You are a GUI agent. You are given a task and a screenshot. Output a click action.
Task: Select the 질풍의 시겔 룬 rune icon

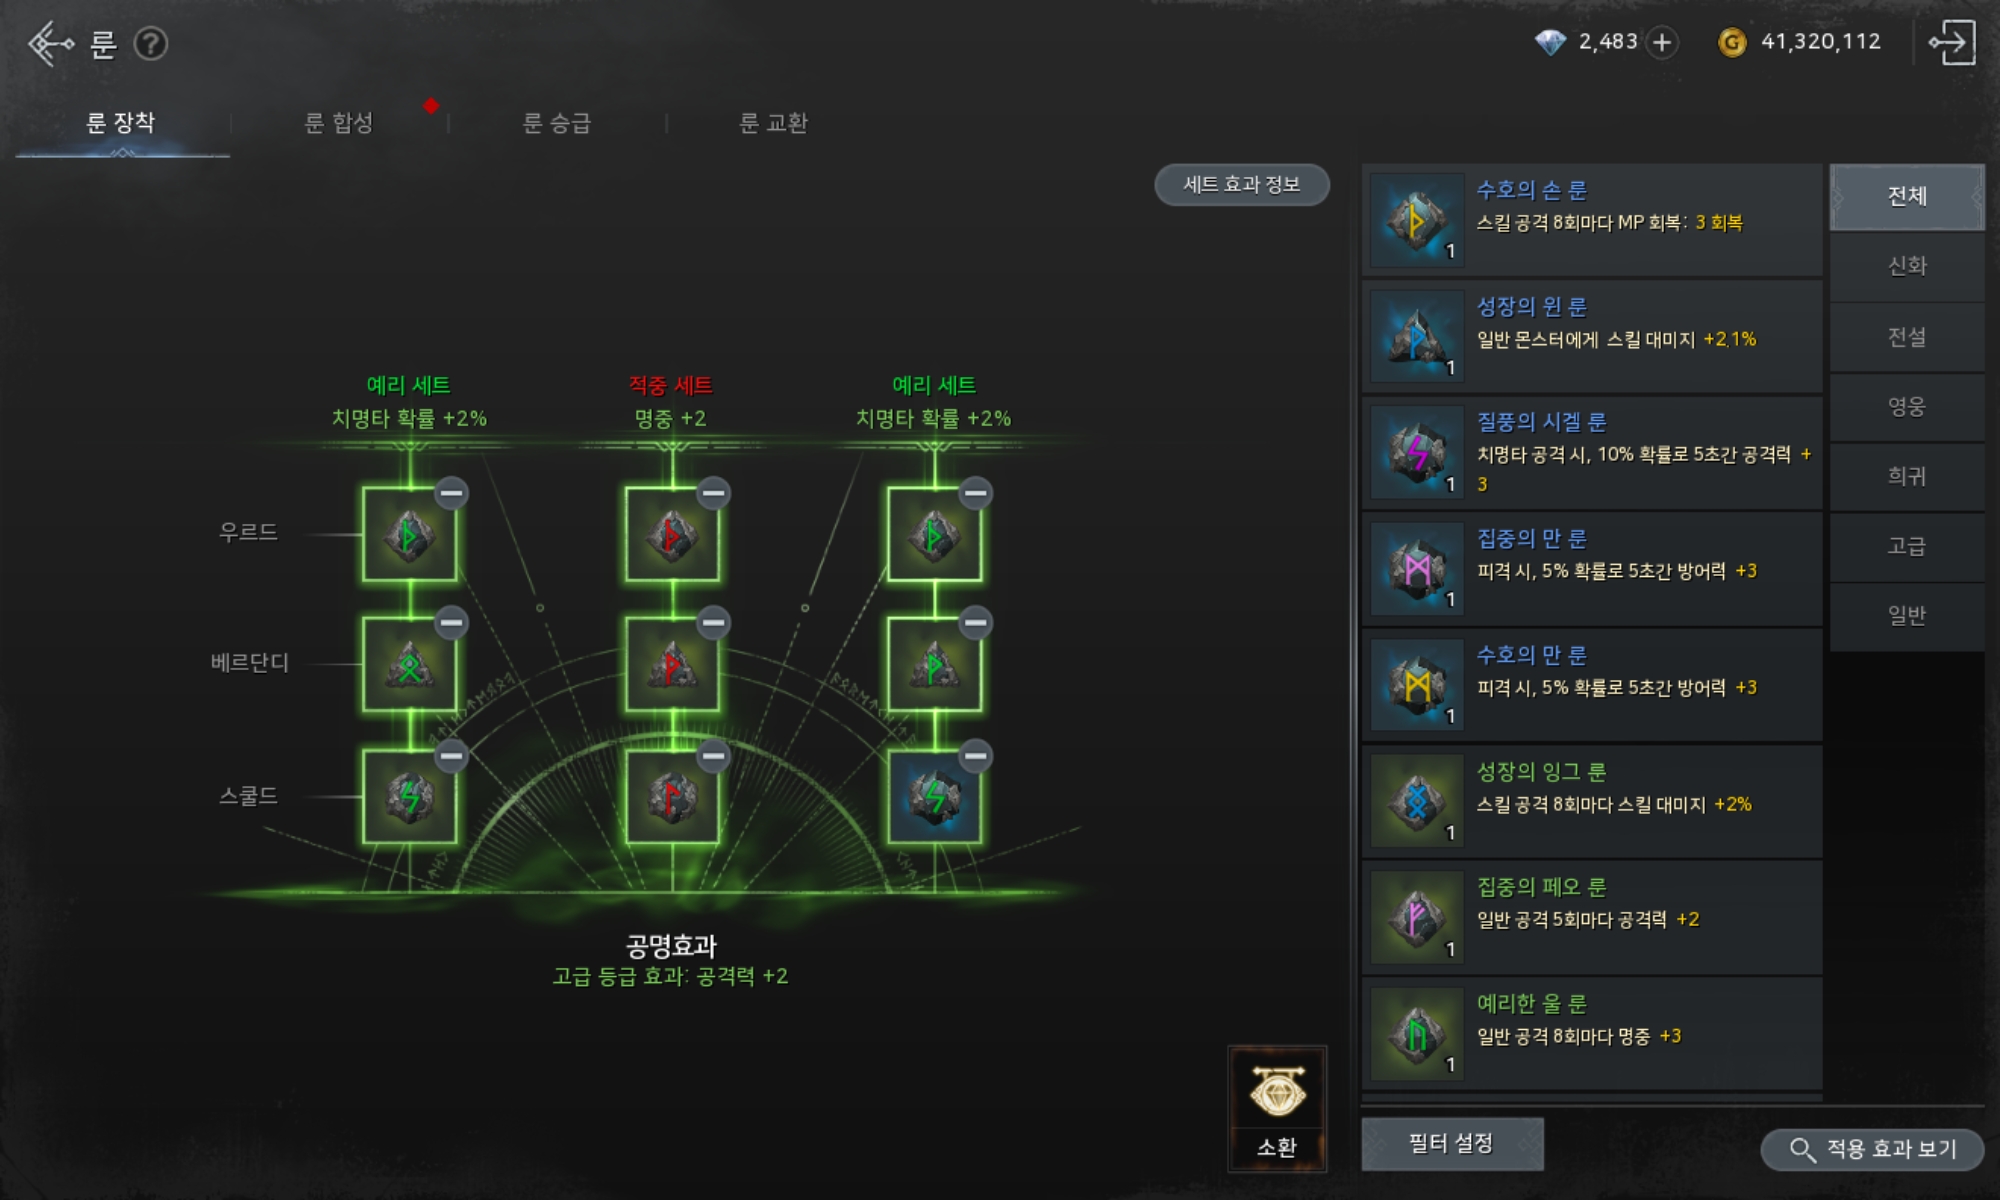click(1417, 453)
